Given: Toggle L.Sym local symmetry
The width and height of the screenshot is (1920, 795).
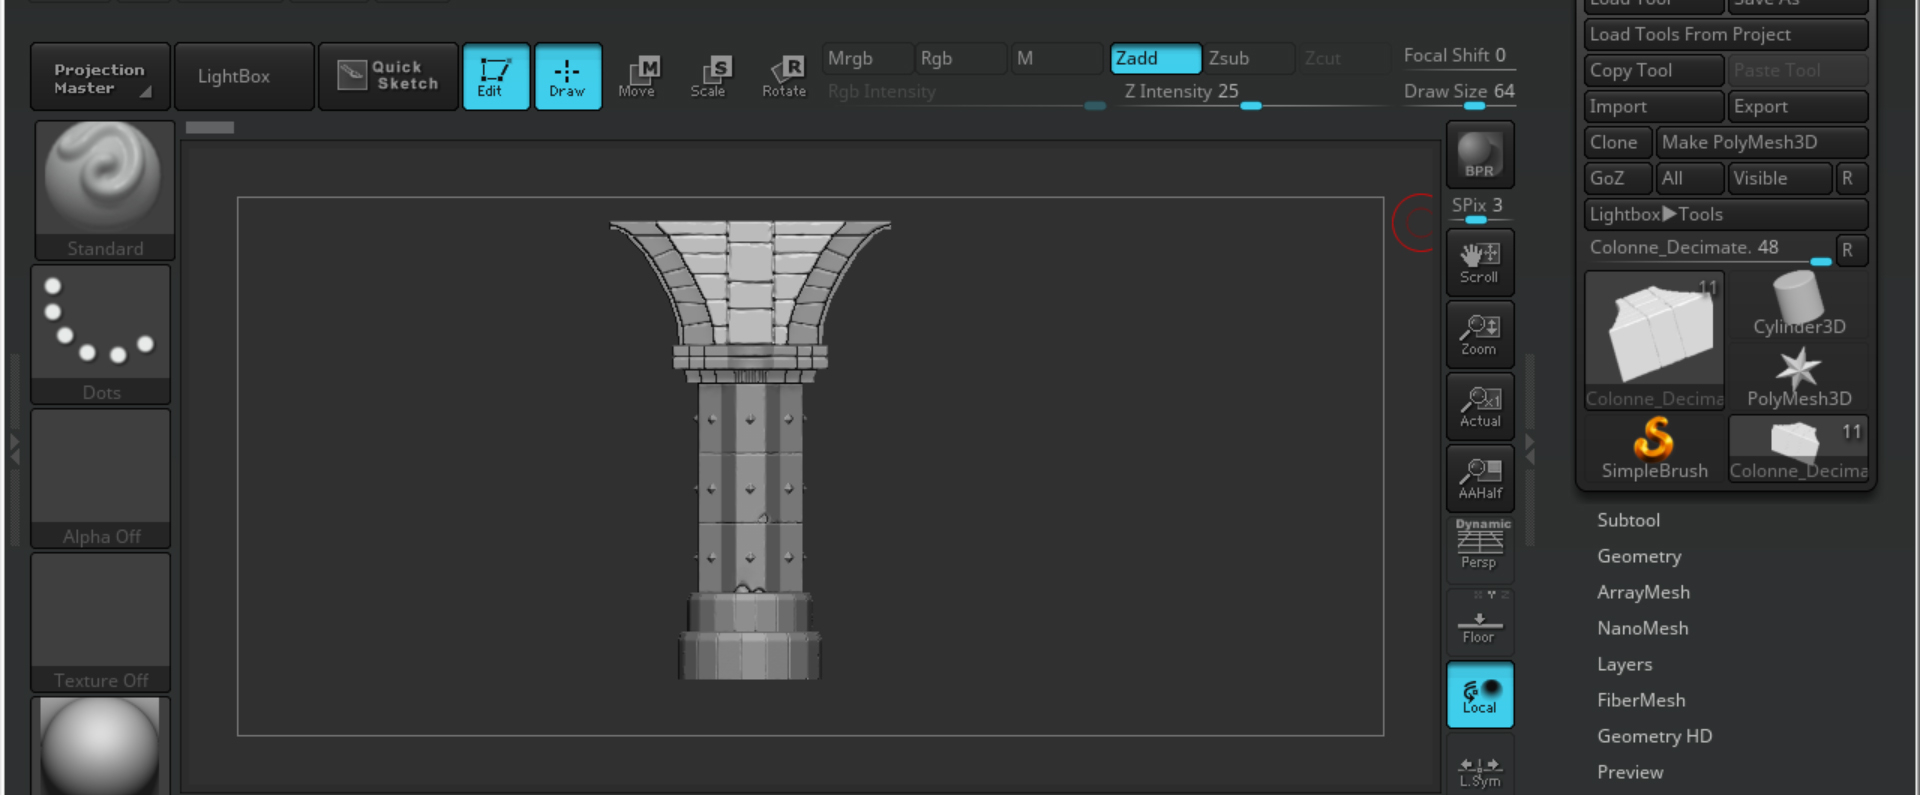Looking at the screenshot, I should [1480, 766].
